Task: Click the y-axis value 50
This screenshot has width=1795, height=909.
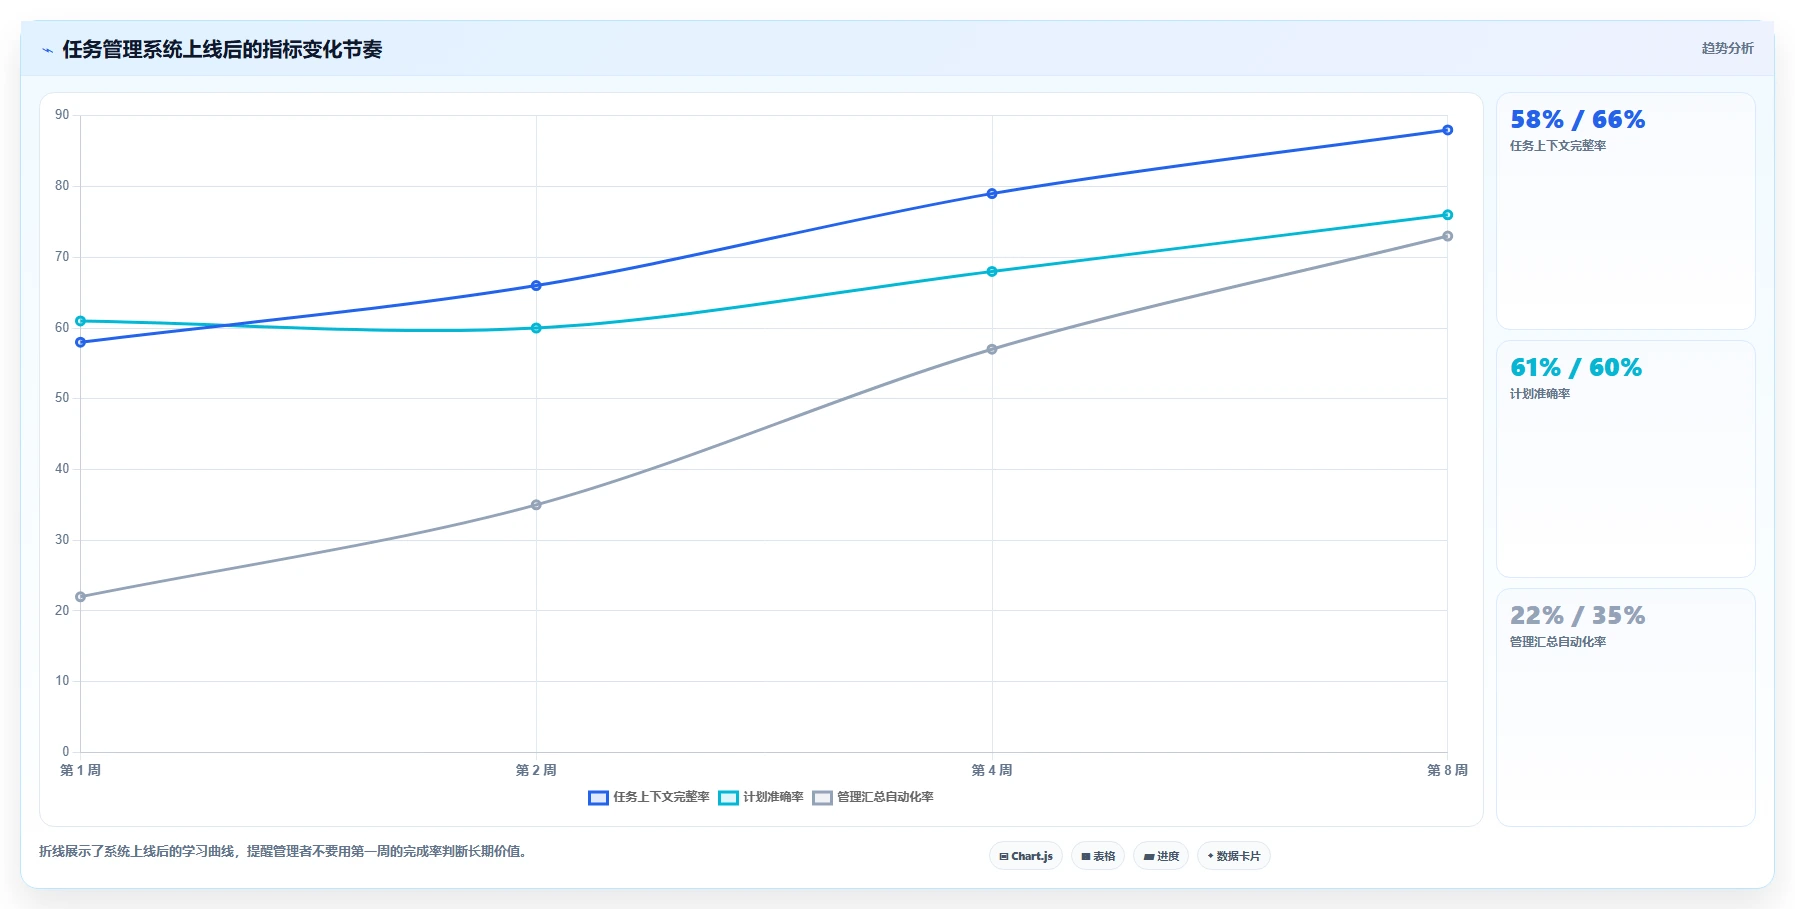Action: pyautogui.click(x=62, y=398)
